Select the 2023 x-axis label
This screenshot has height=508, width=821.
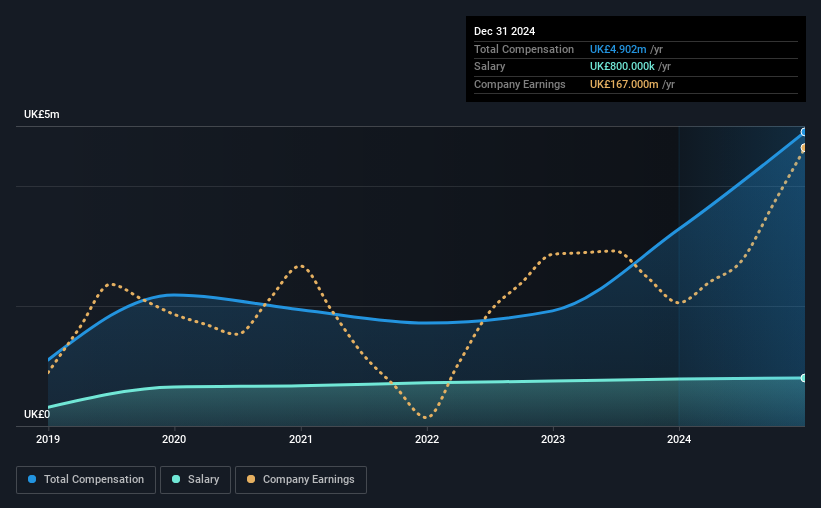point(553,439)
